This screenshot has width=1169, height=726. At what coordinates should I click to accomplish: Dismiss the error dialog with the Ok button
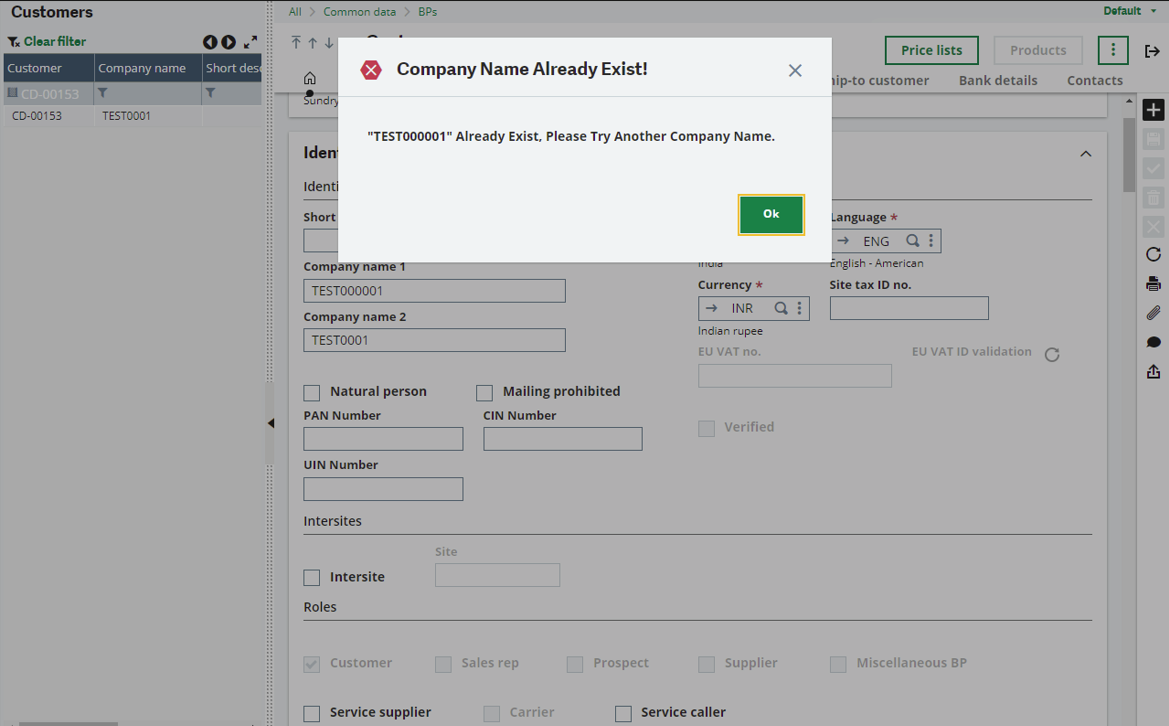(770, 214)
